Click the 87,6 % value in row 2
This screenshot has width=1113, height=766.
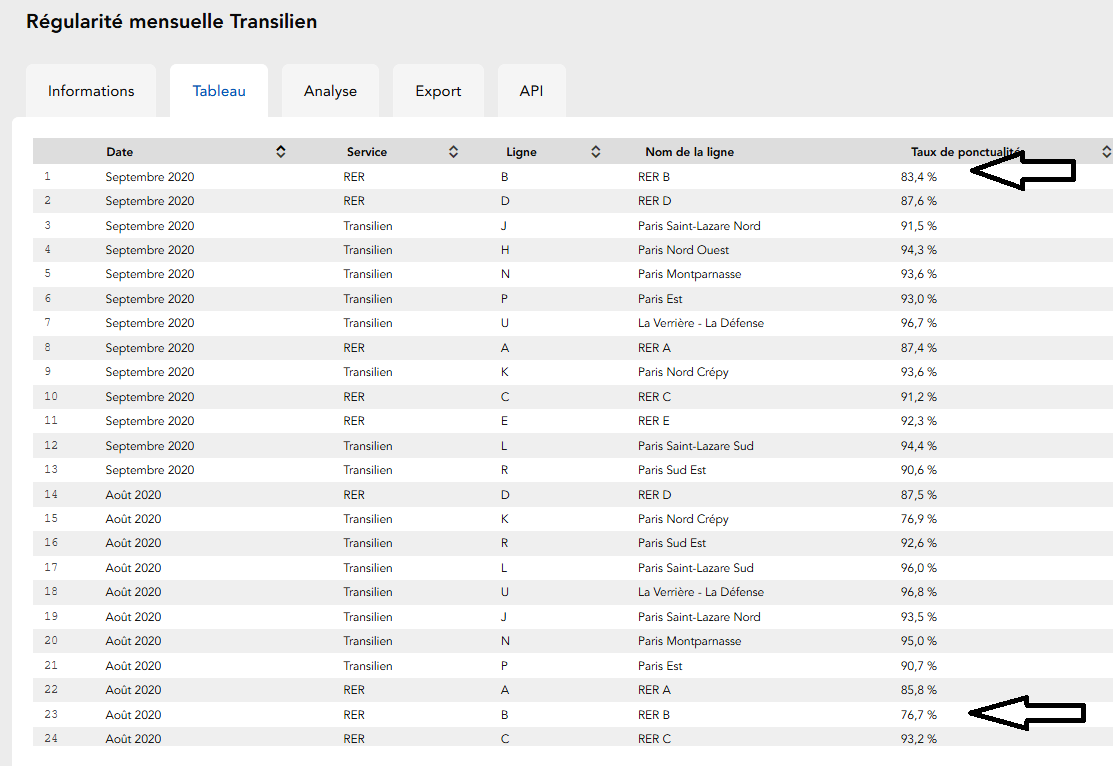point(919,201)
